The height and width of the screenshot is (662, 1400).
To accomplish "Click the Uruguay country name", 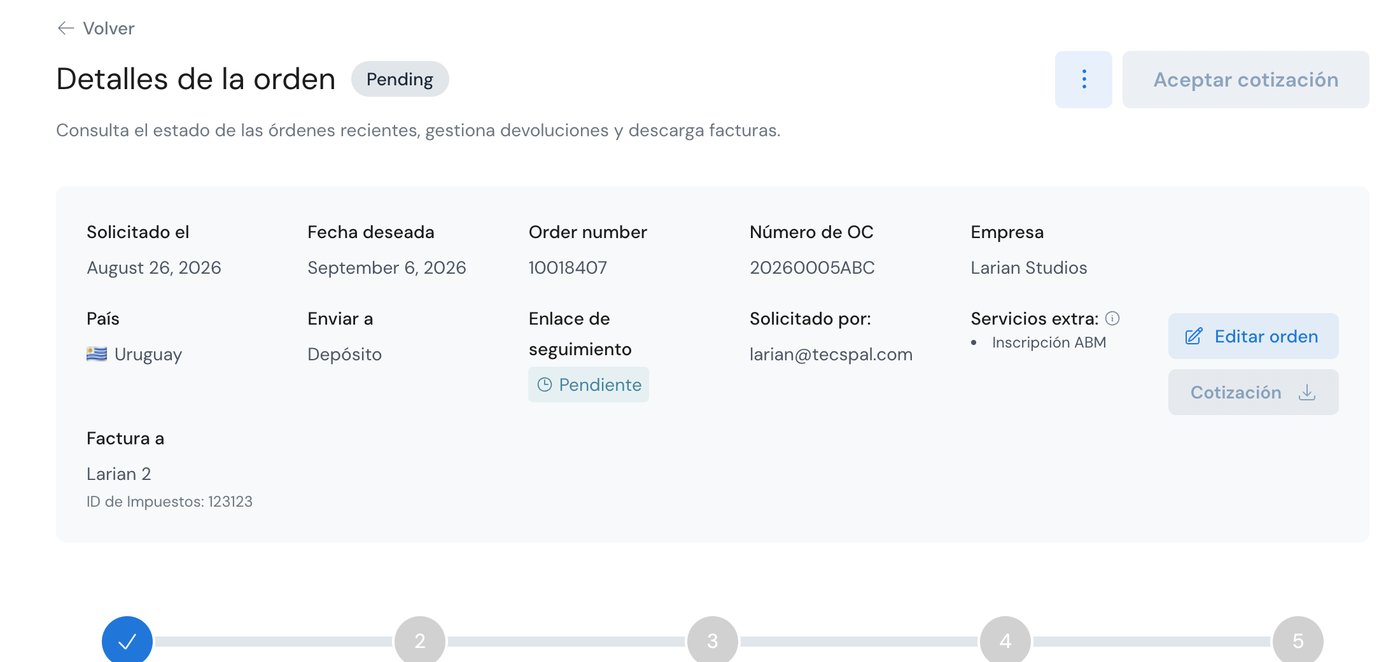I will tap(148, 354).
